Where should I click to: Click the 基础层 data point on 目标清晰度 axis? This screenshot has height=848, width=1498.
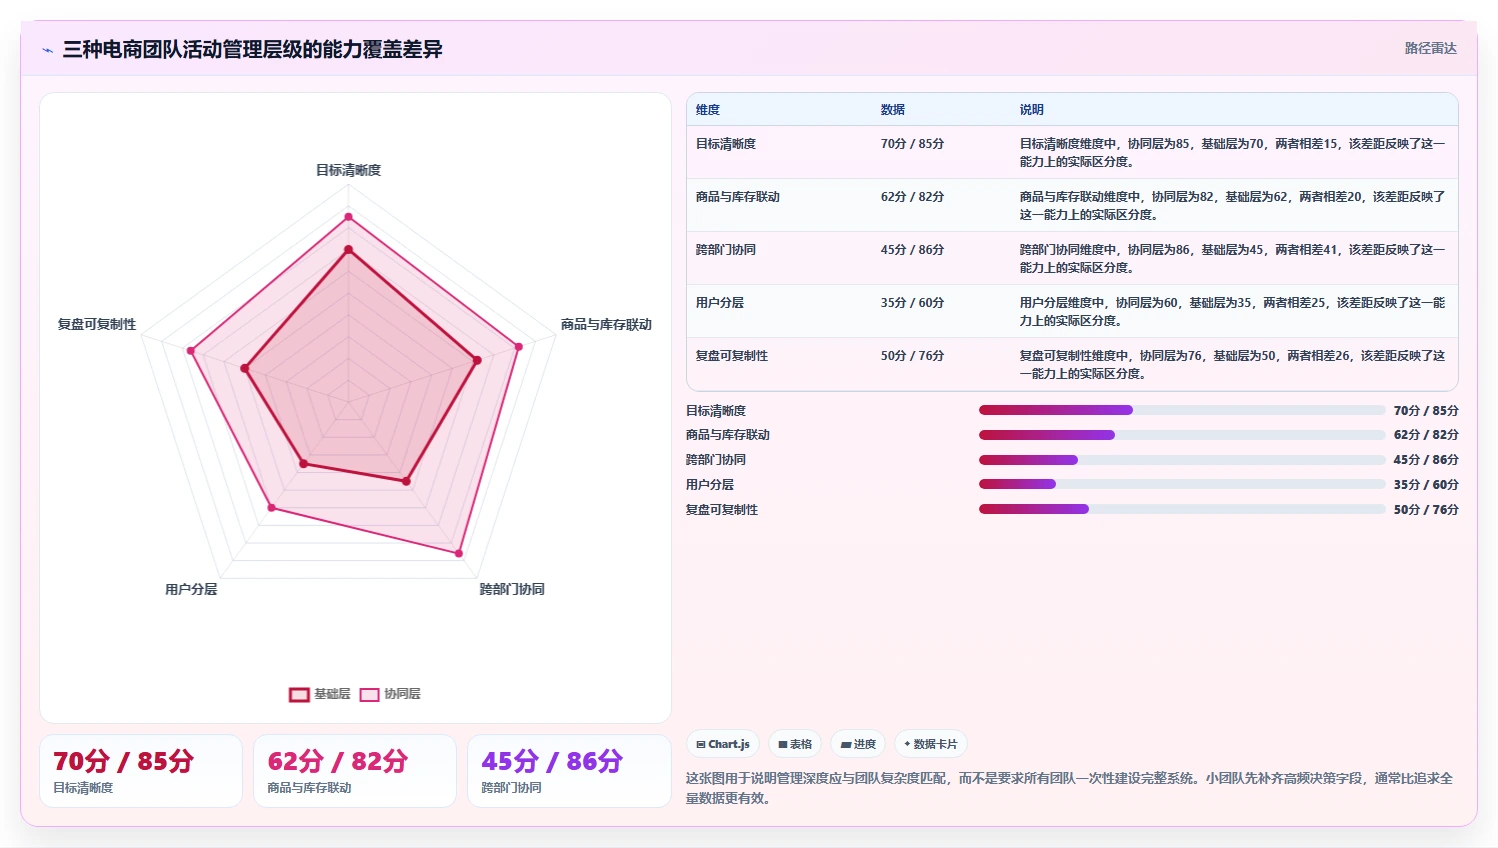tap(348, 249)
